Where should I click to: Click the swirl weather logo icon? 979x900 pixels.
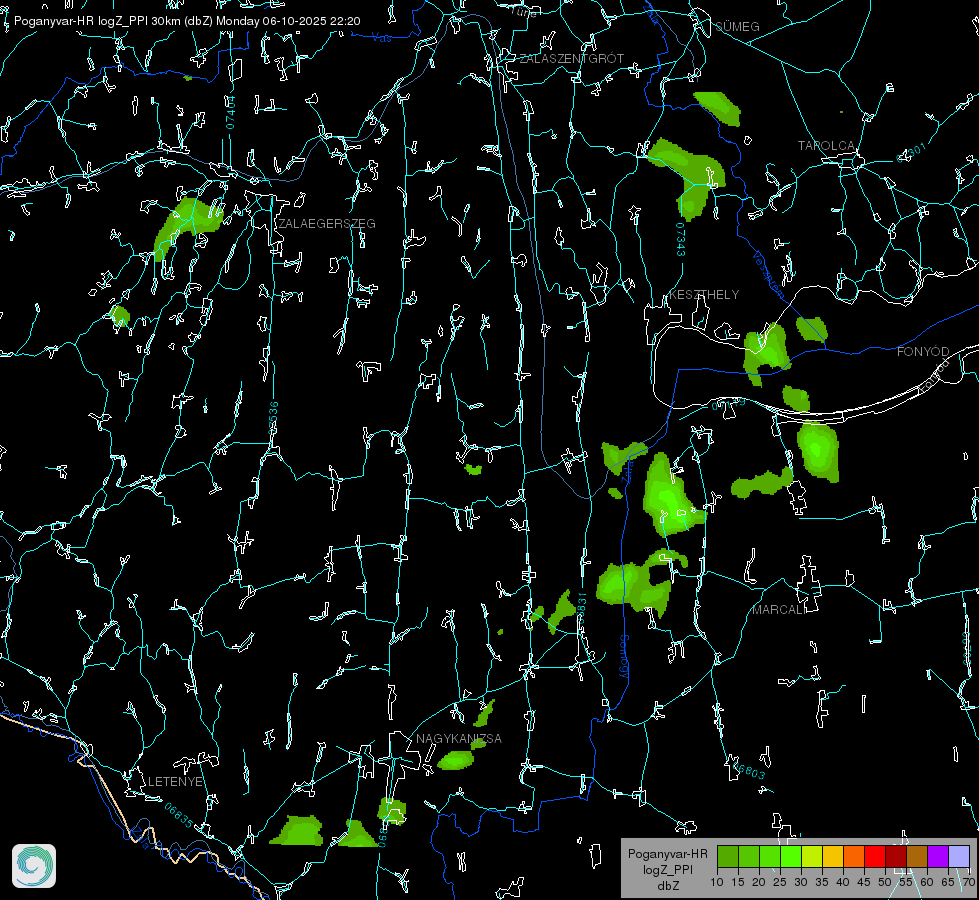34,866
